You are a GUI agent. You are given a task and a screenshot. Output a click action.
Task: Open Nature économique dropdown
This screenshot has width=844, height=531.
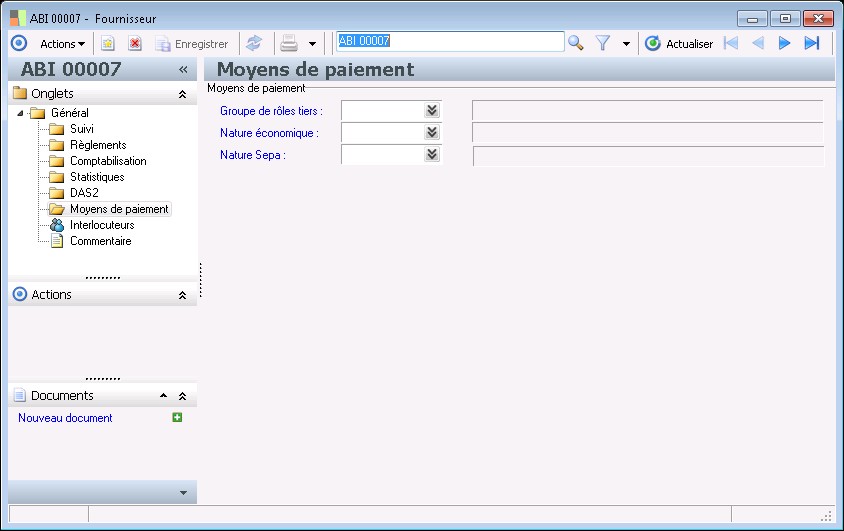tap(432, 132)
